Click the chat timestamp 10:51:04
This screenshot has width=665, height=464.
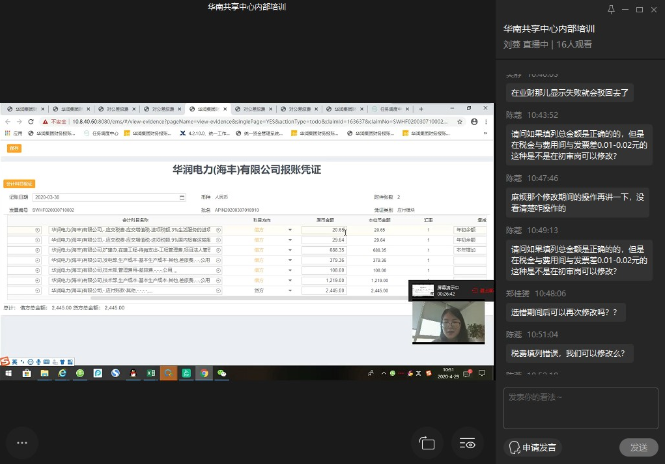(x=542, y=335)
